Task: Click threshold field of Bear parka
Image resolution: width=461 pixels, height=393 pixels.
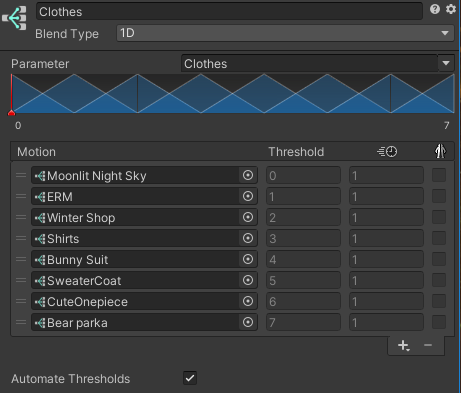Action: pyautogui.click(x=303, y=322)
